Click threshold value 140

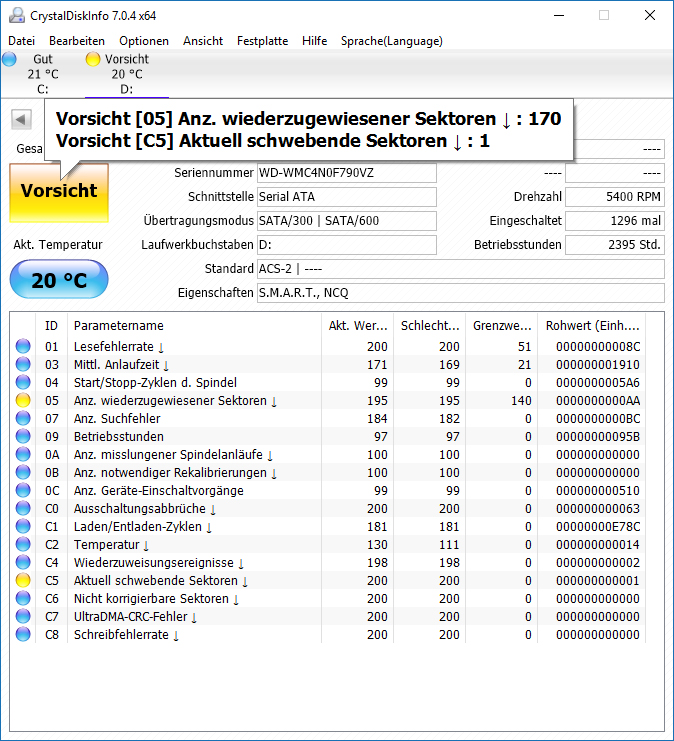click(x=521, y=401)
